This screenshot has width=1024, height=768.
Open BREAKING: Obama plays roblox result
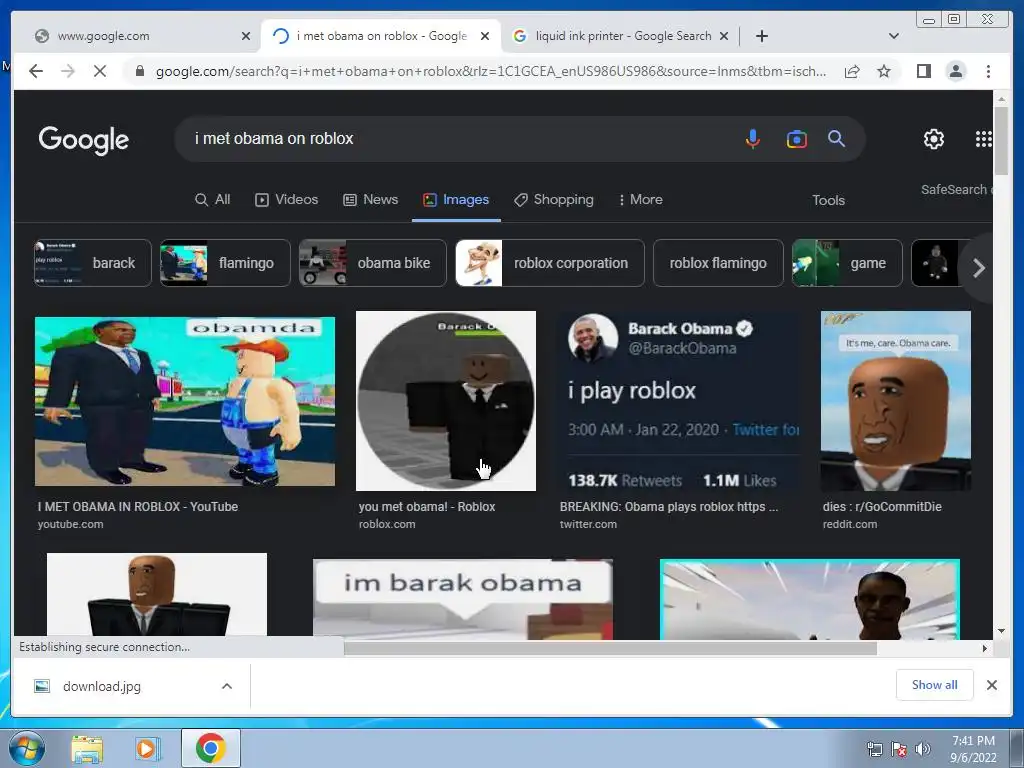(x=669, y=507)
